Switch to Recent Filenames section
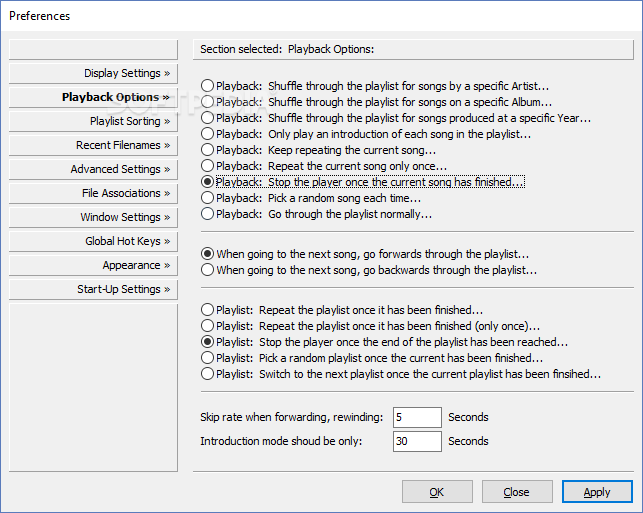643x513 pixels. tap(93, 145)
